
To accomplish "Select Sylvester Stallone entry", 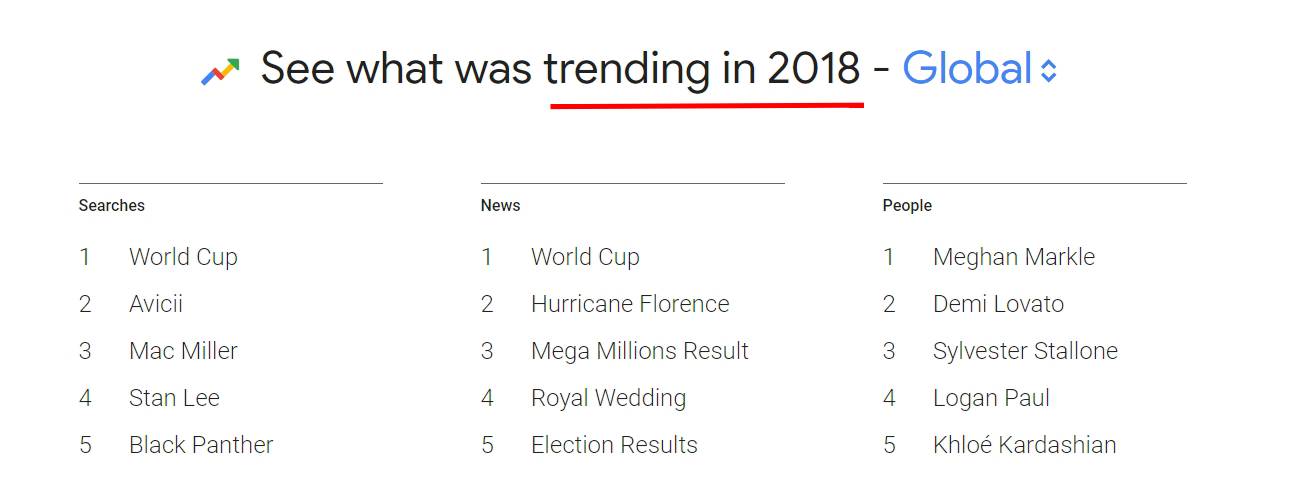I will 1025,351.
